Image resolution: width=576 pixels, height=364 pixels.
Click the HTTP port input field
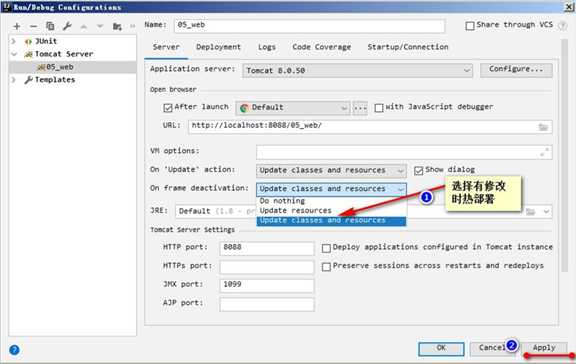click(x=267, y=248)
